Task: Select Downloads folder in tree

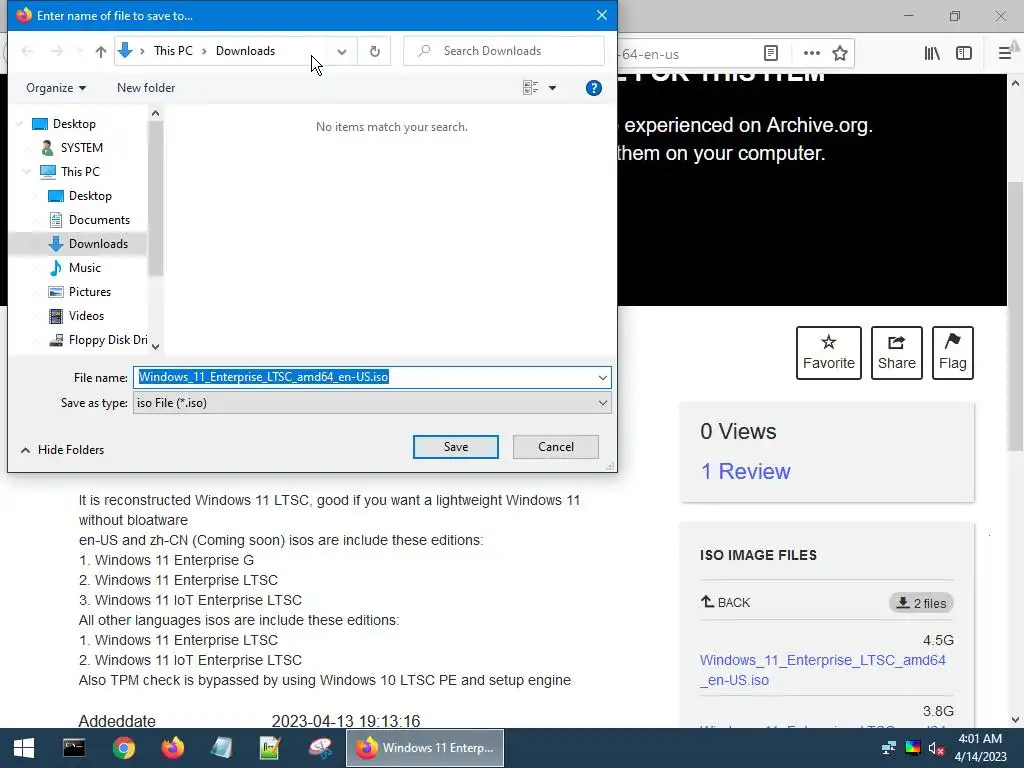Action: 98,244
